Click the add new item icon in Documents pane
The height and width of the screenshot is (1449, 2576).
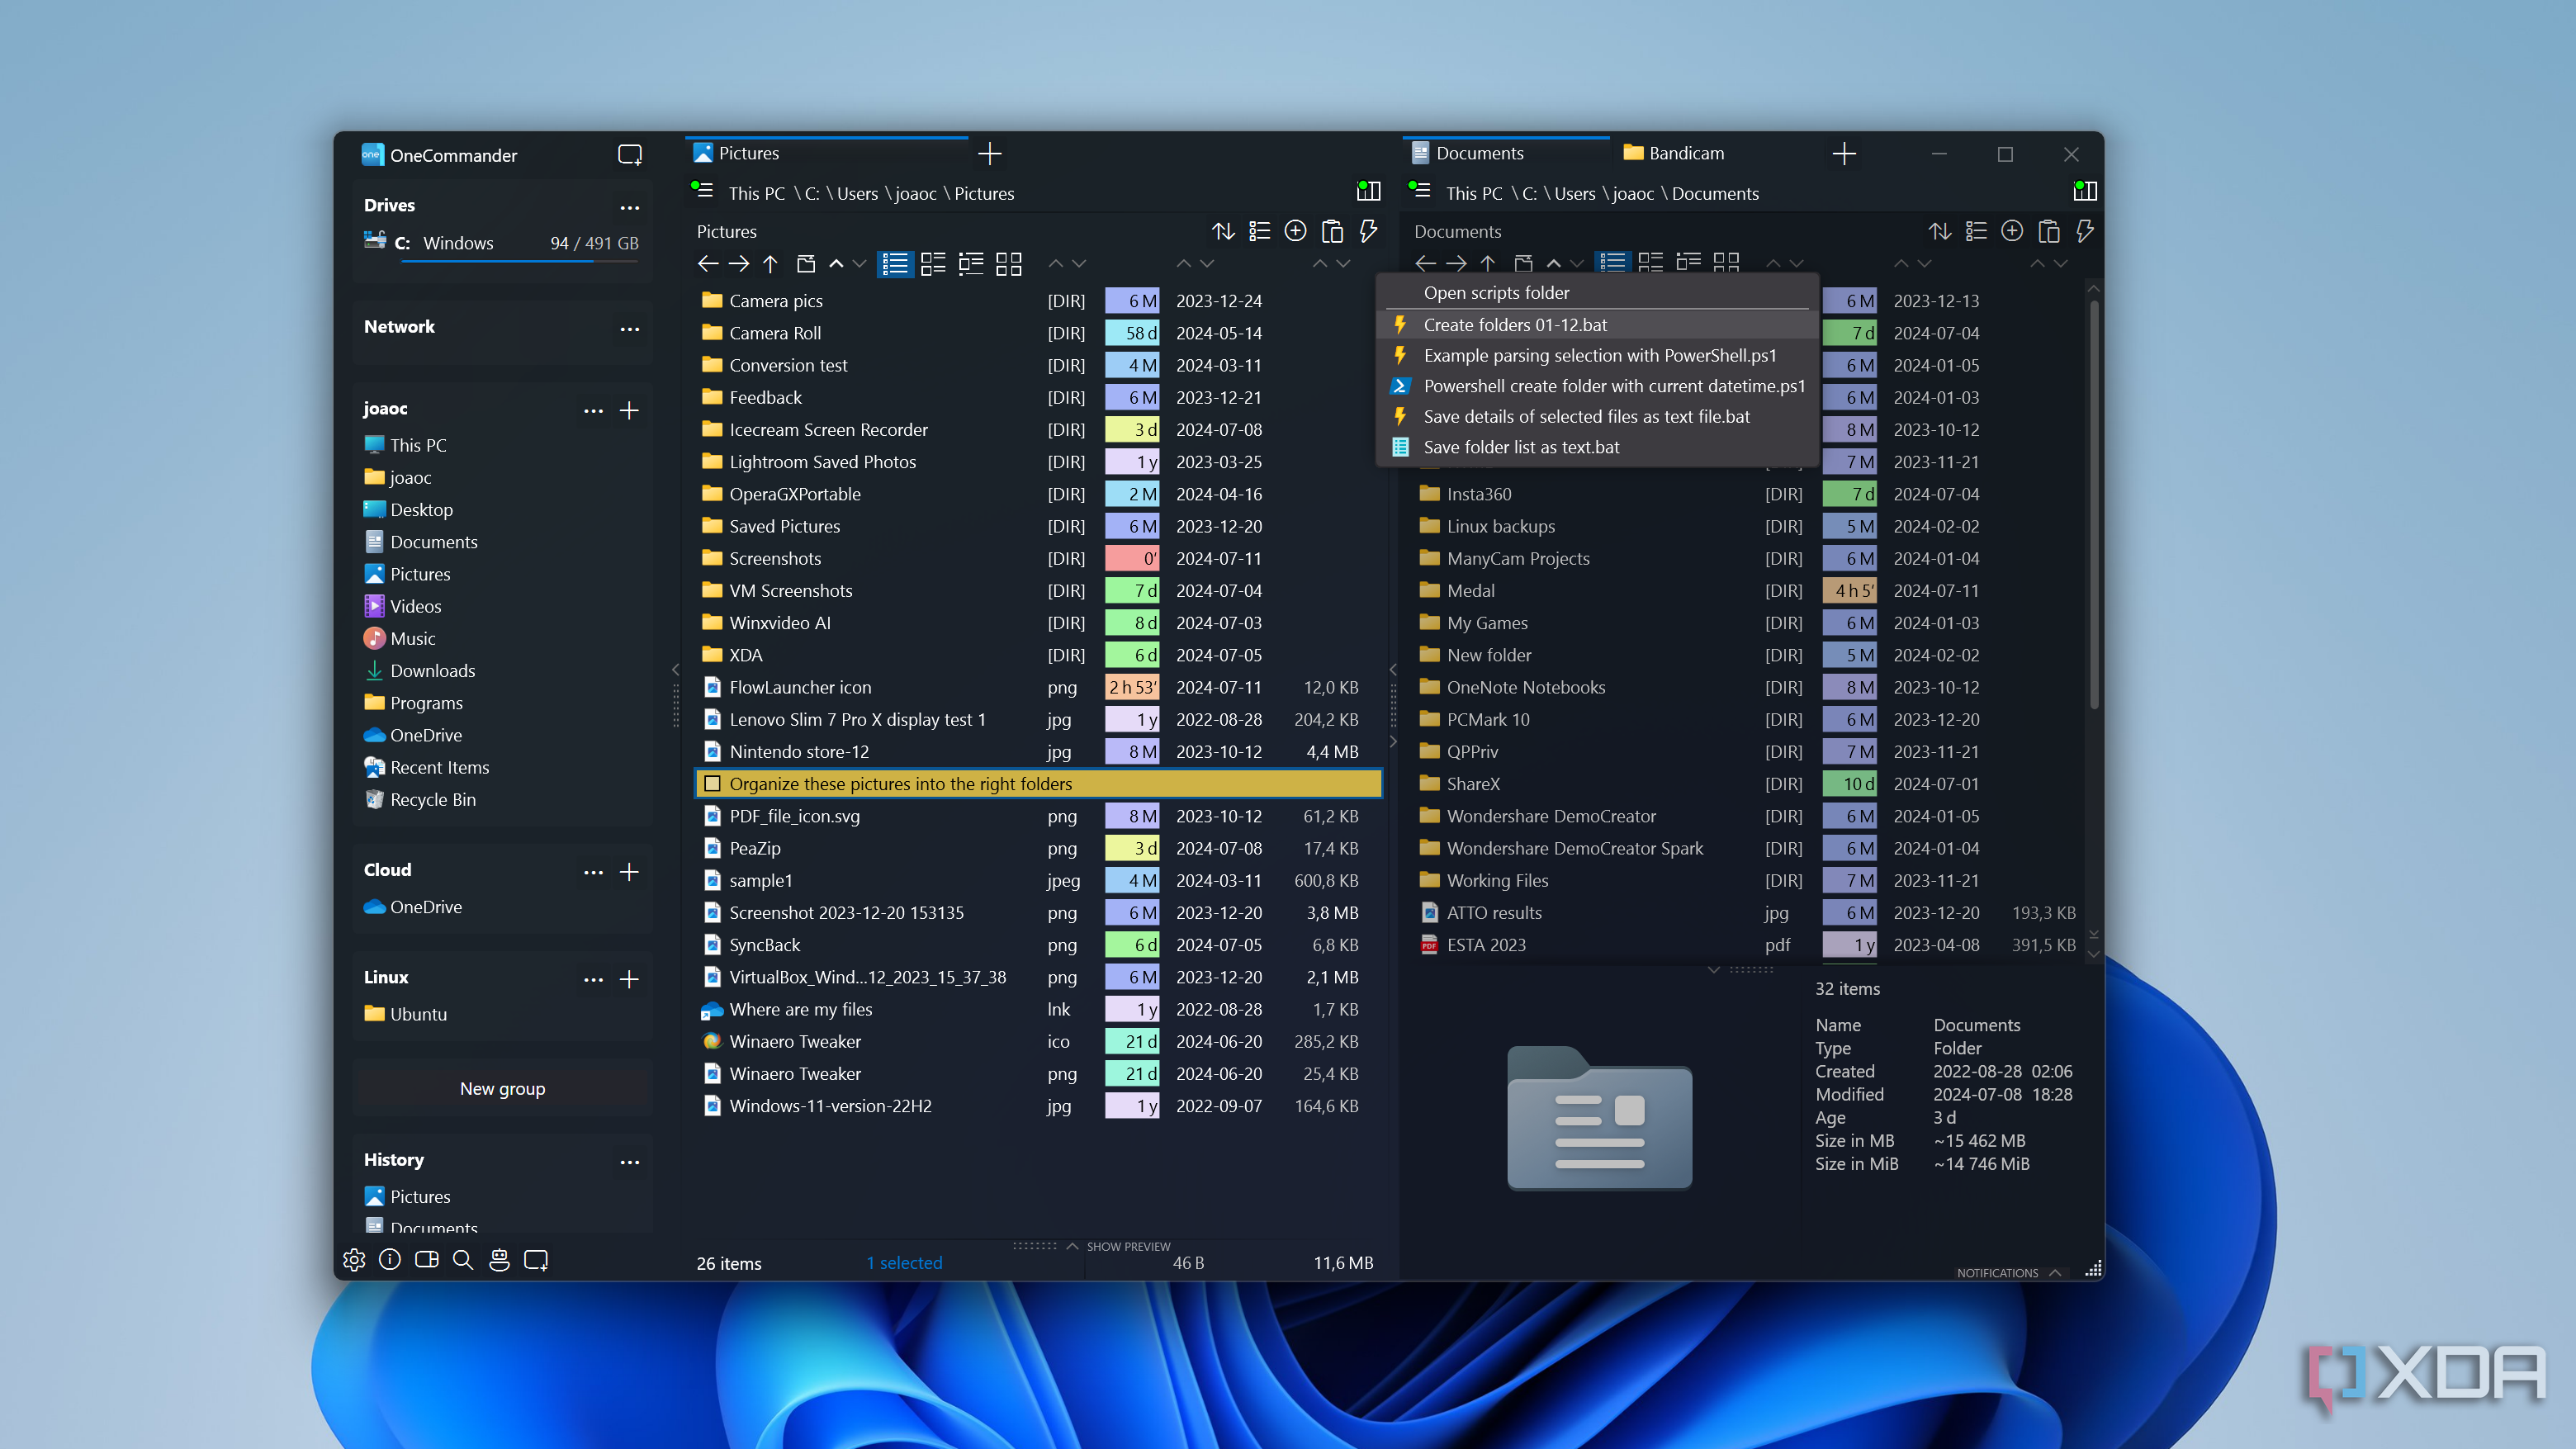[x=2012, y=231]
